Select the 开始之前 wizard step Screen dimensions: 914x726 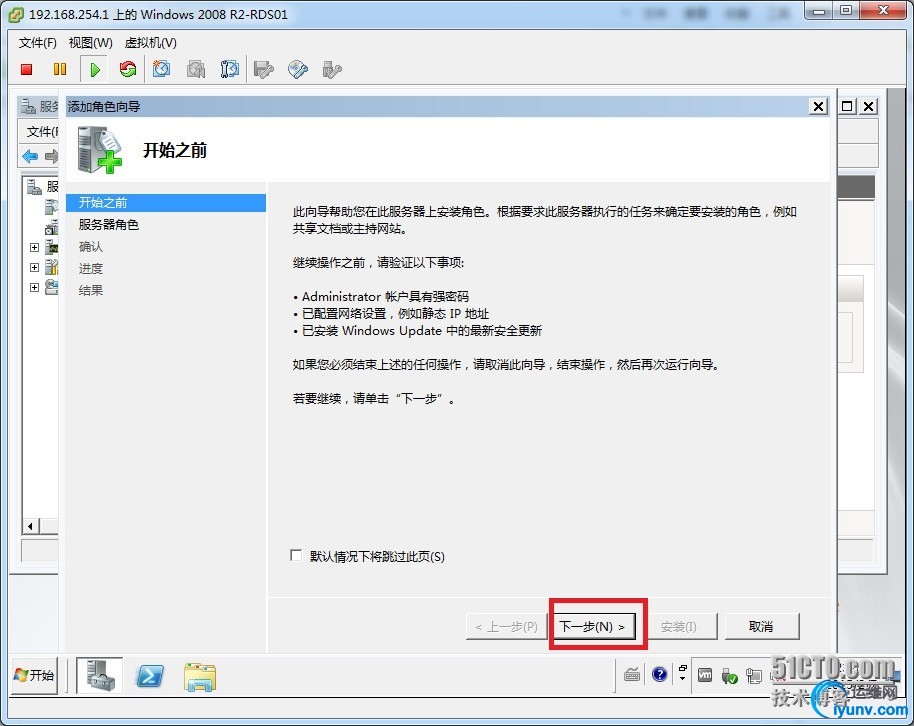pos(166,202)
